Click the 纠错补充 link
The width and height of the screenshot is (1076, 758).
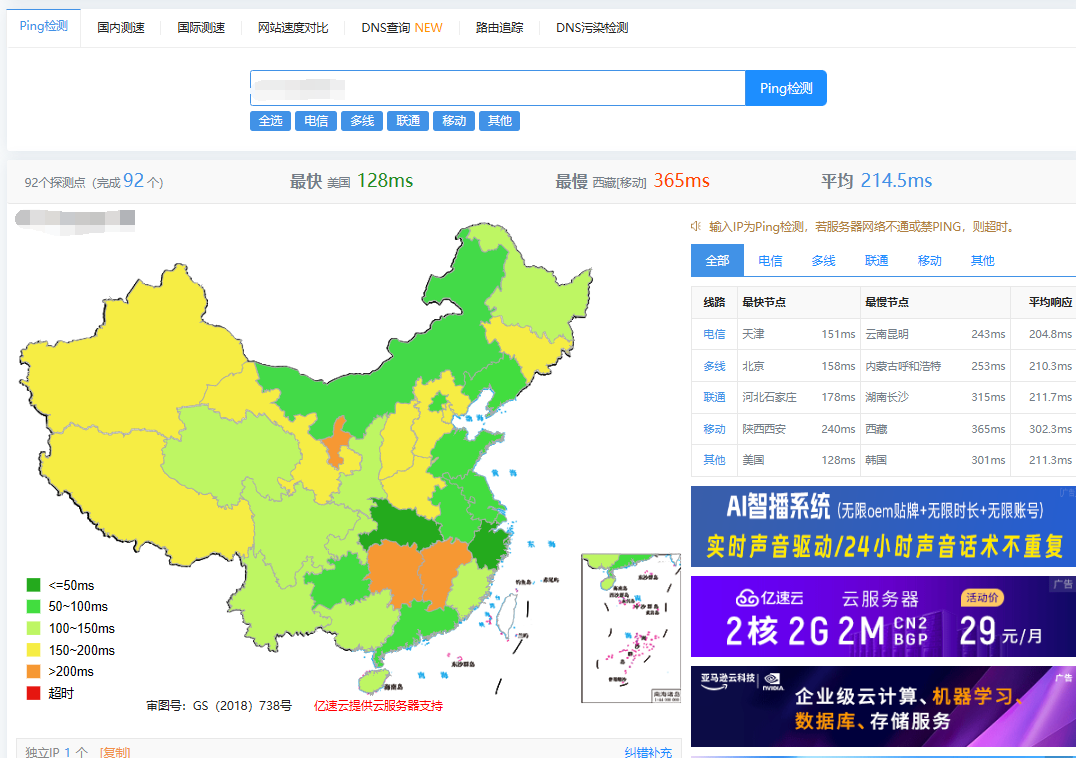pos(648,751)
